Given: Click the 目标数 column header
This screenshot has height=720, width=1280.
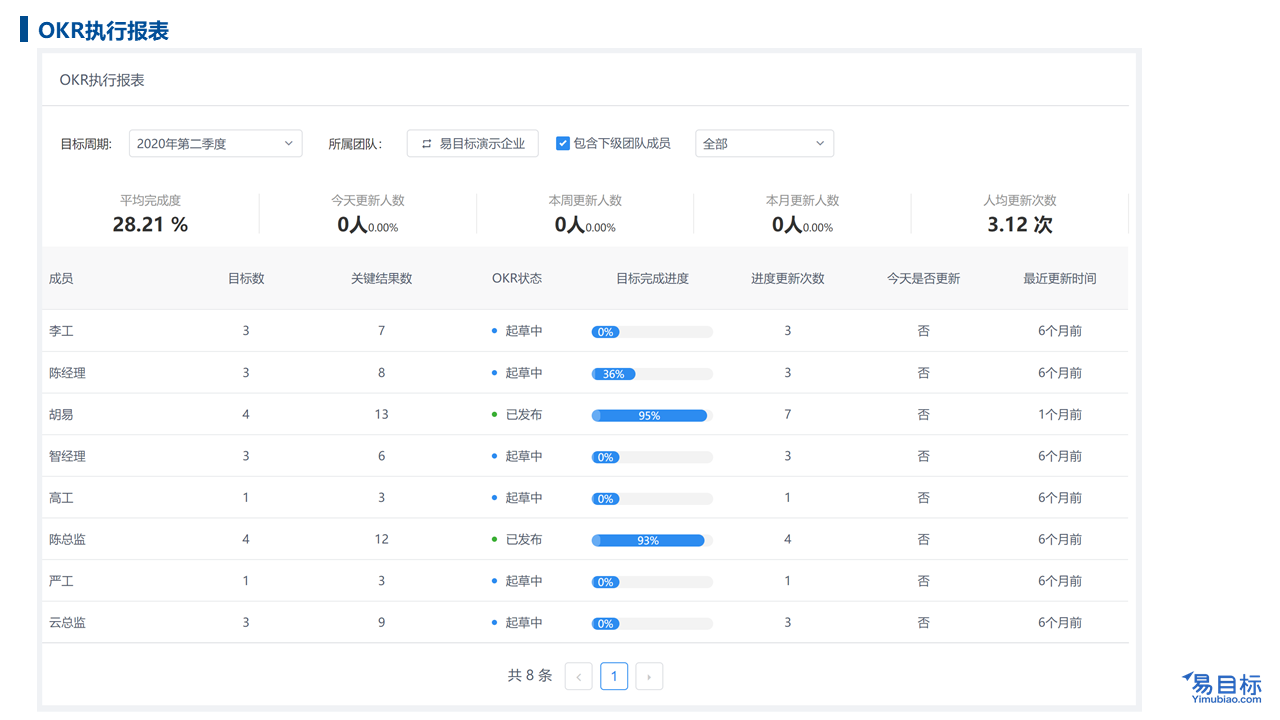Looking at the screenshot, I should tap(246, 278).
